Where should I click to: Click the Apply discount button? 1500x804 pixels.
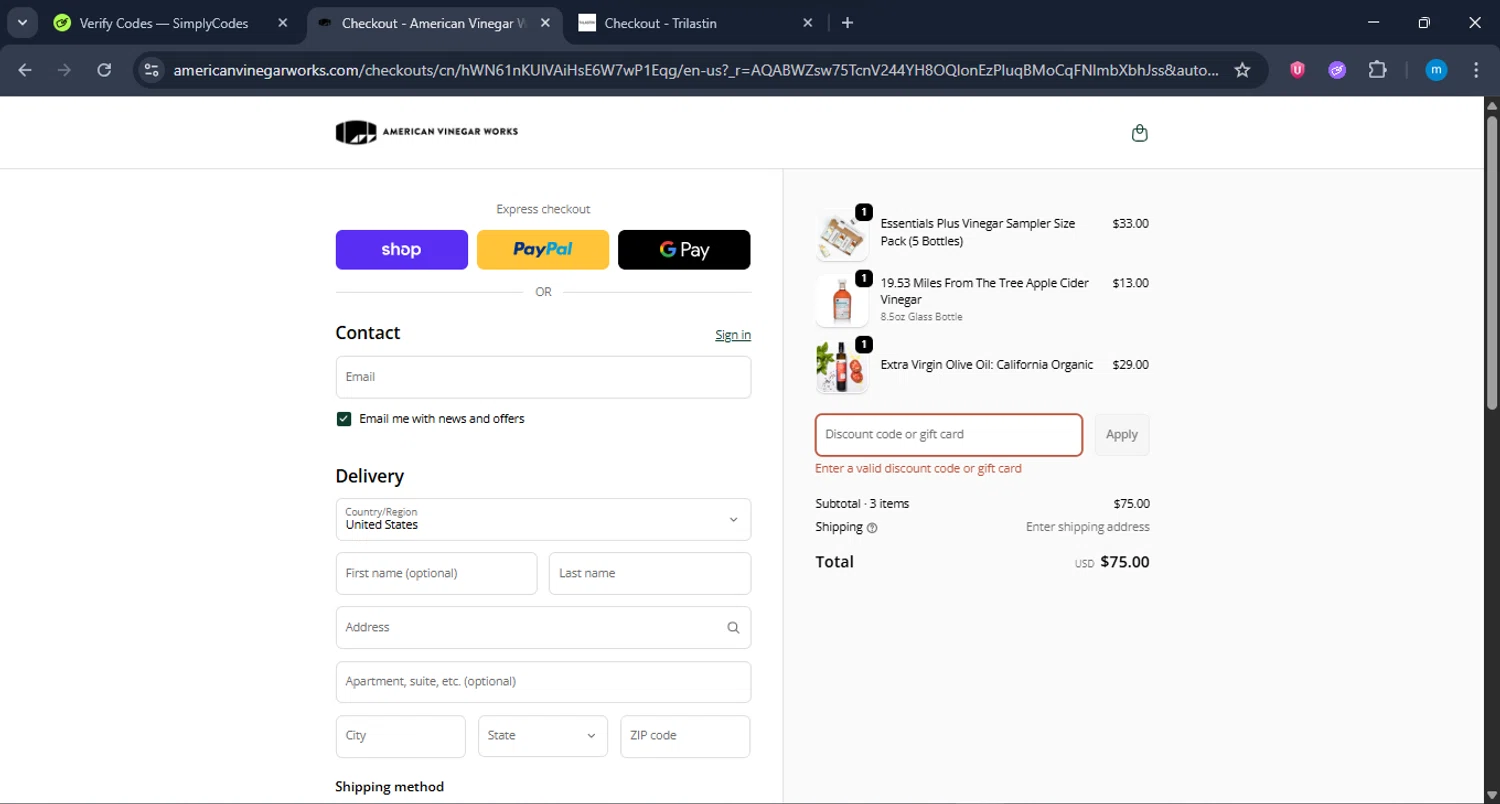pyautogui.click(x=1122, y=435)
